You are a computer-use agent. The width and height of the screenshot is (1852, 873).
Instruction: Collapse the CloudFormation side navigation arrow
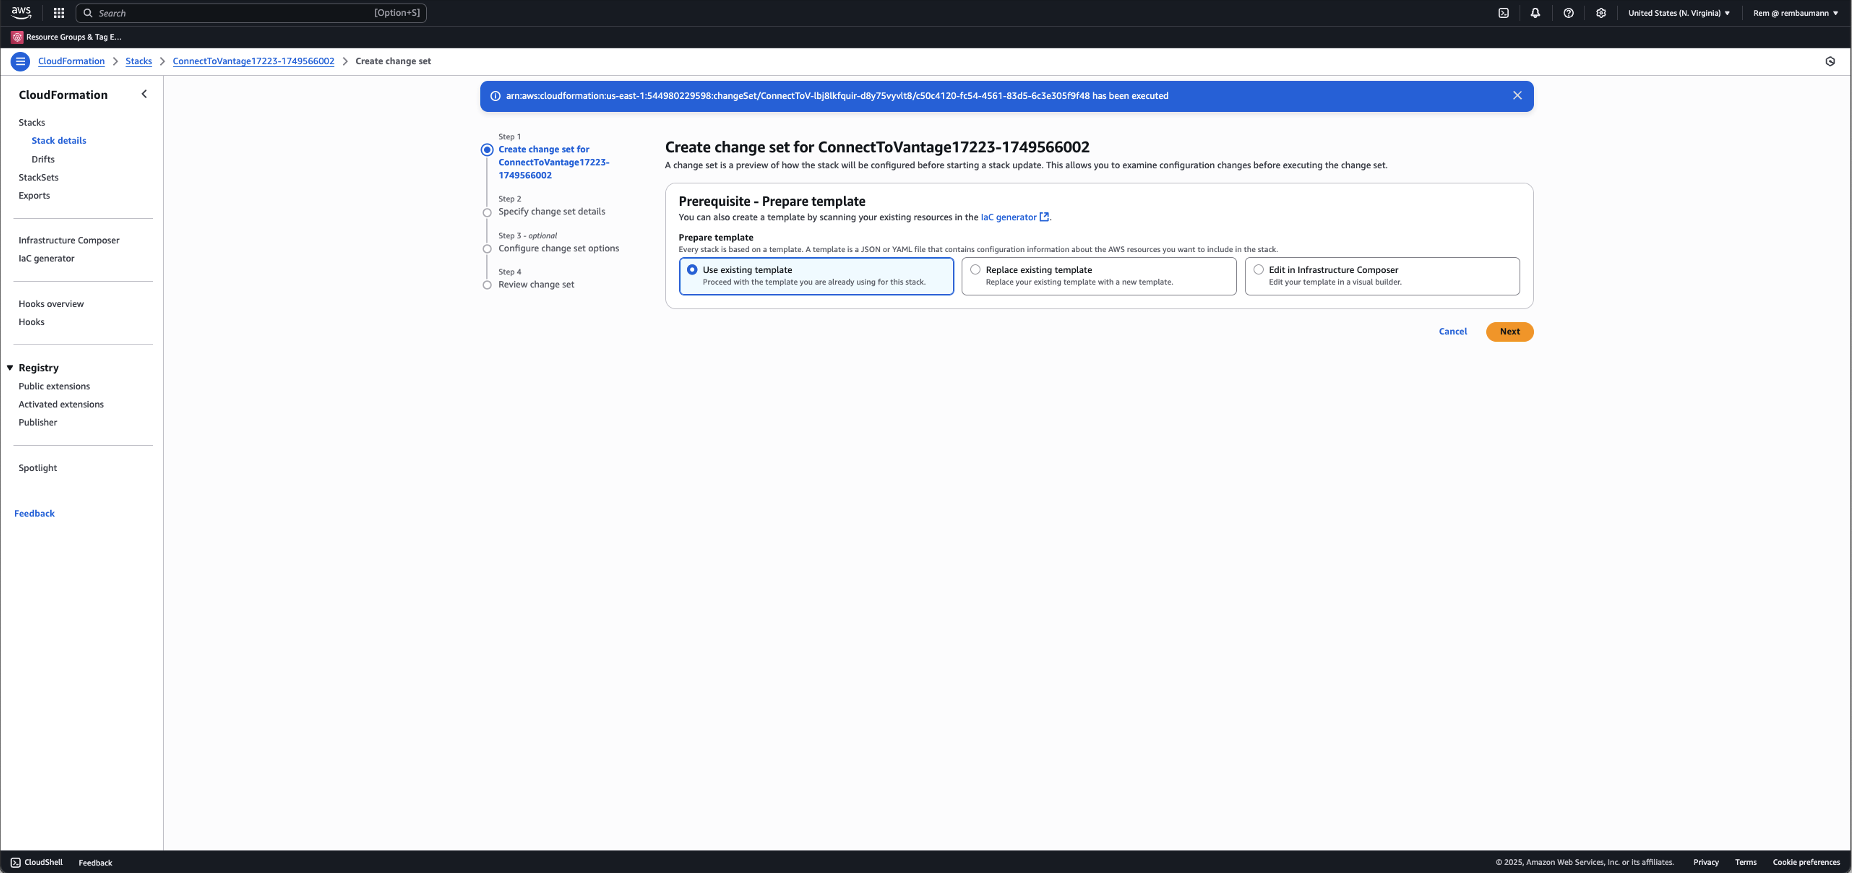[x=144, y=94]
